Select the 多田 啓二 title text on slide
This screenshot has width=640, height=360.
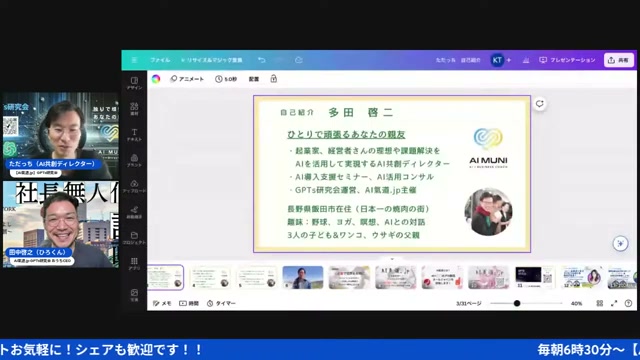coord(360,113)
